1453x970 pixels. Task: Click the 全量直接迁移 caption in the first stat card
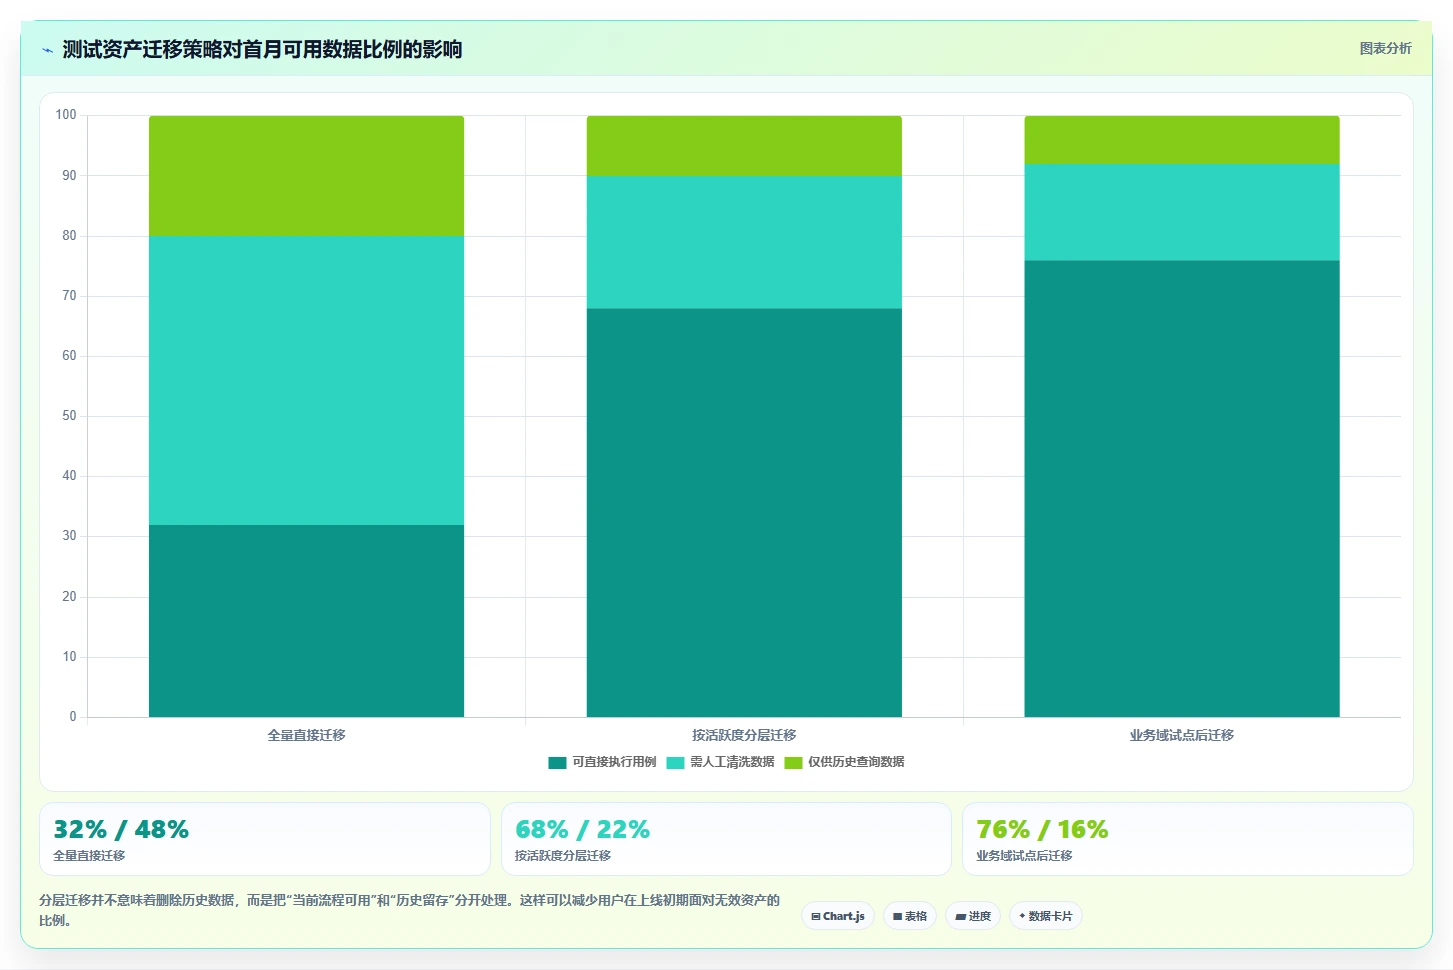89,856
